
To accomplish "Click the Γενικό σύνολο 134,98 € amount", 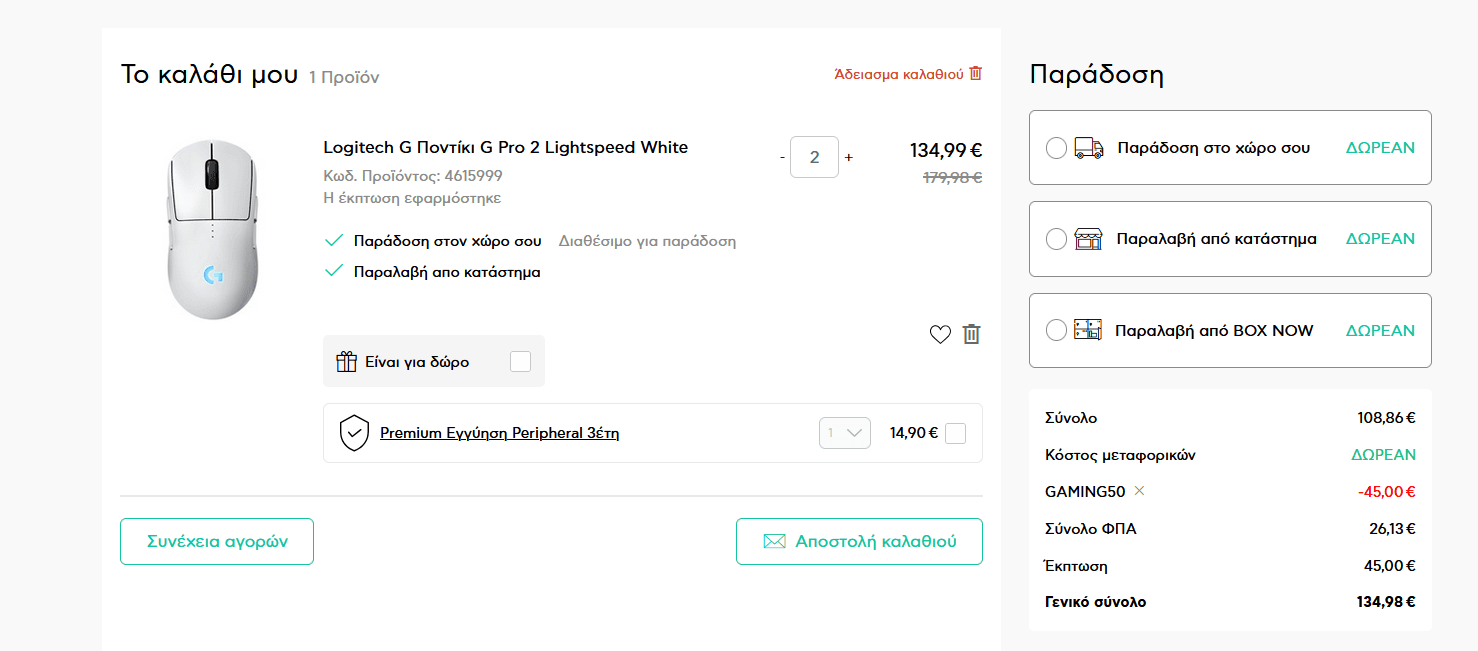I will [x=1386, y=602].
